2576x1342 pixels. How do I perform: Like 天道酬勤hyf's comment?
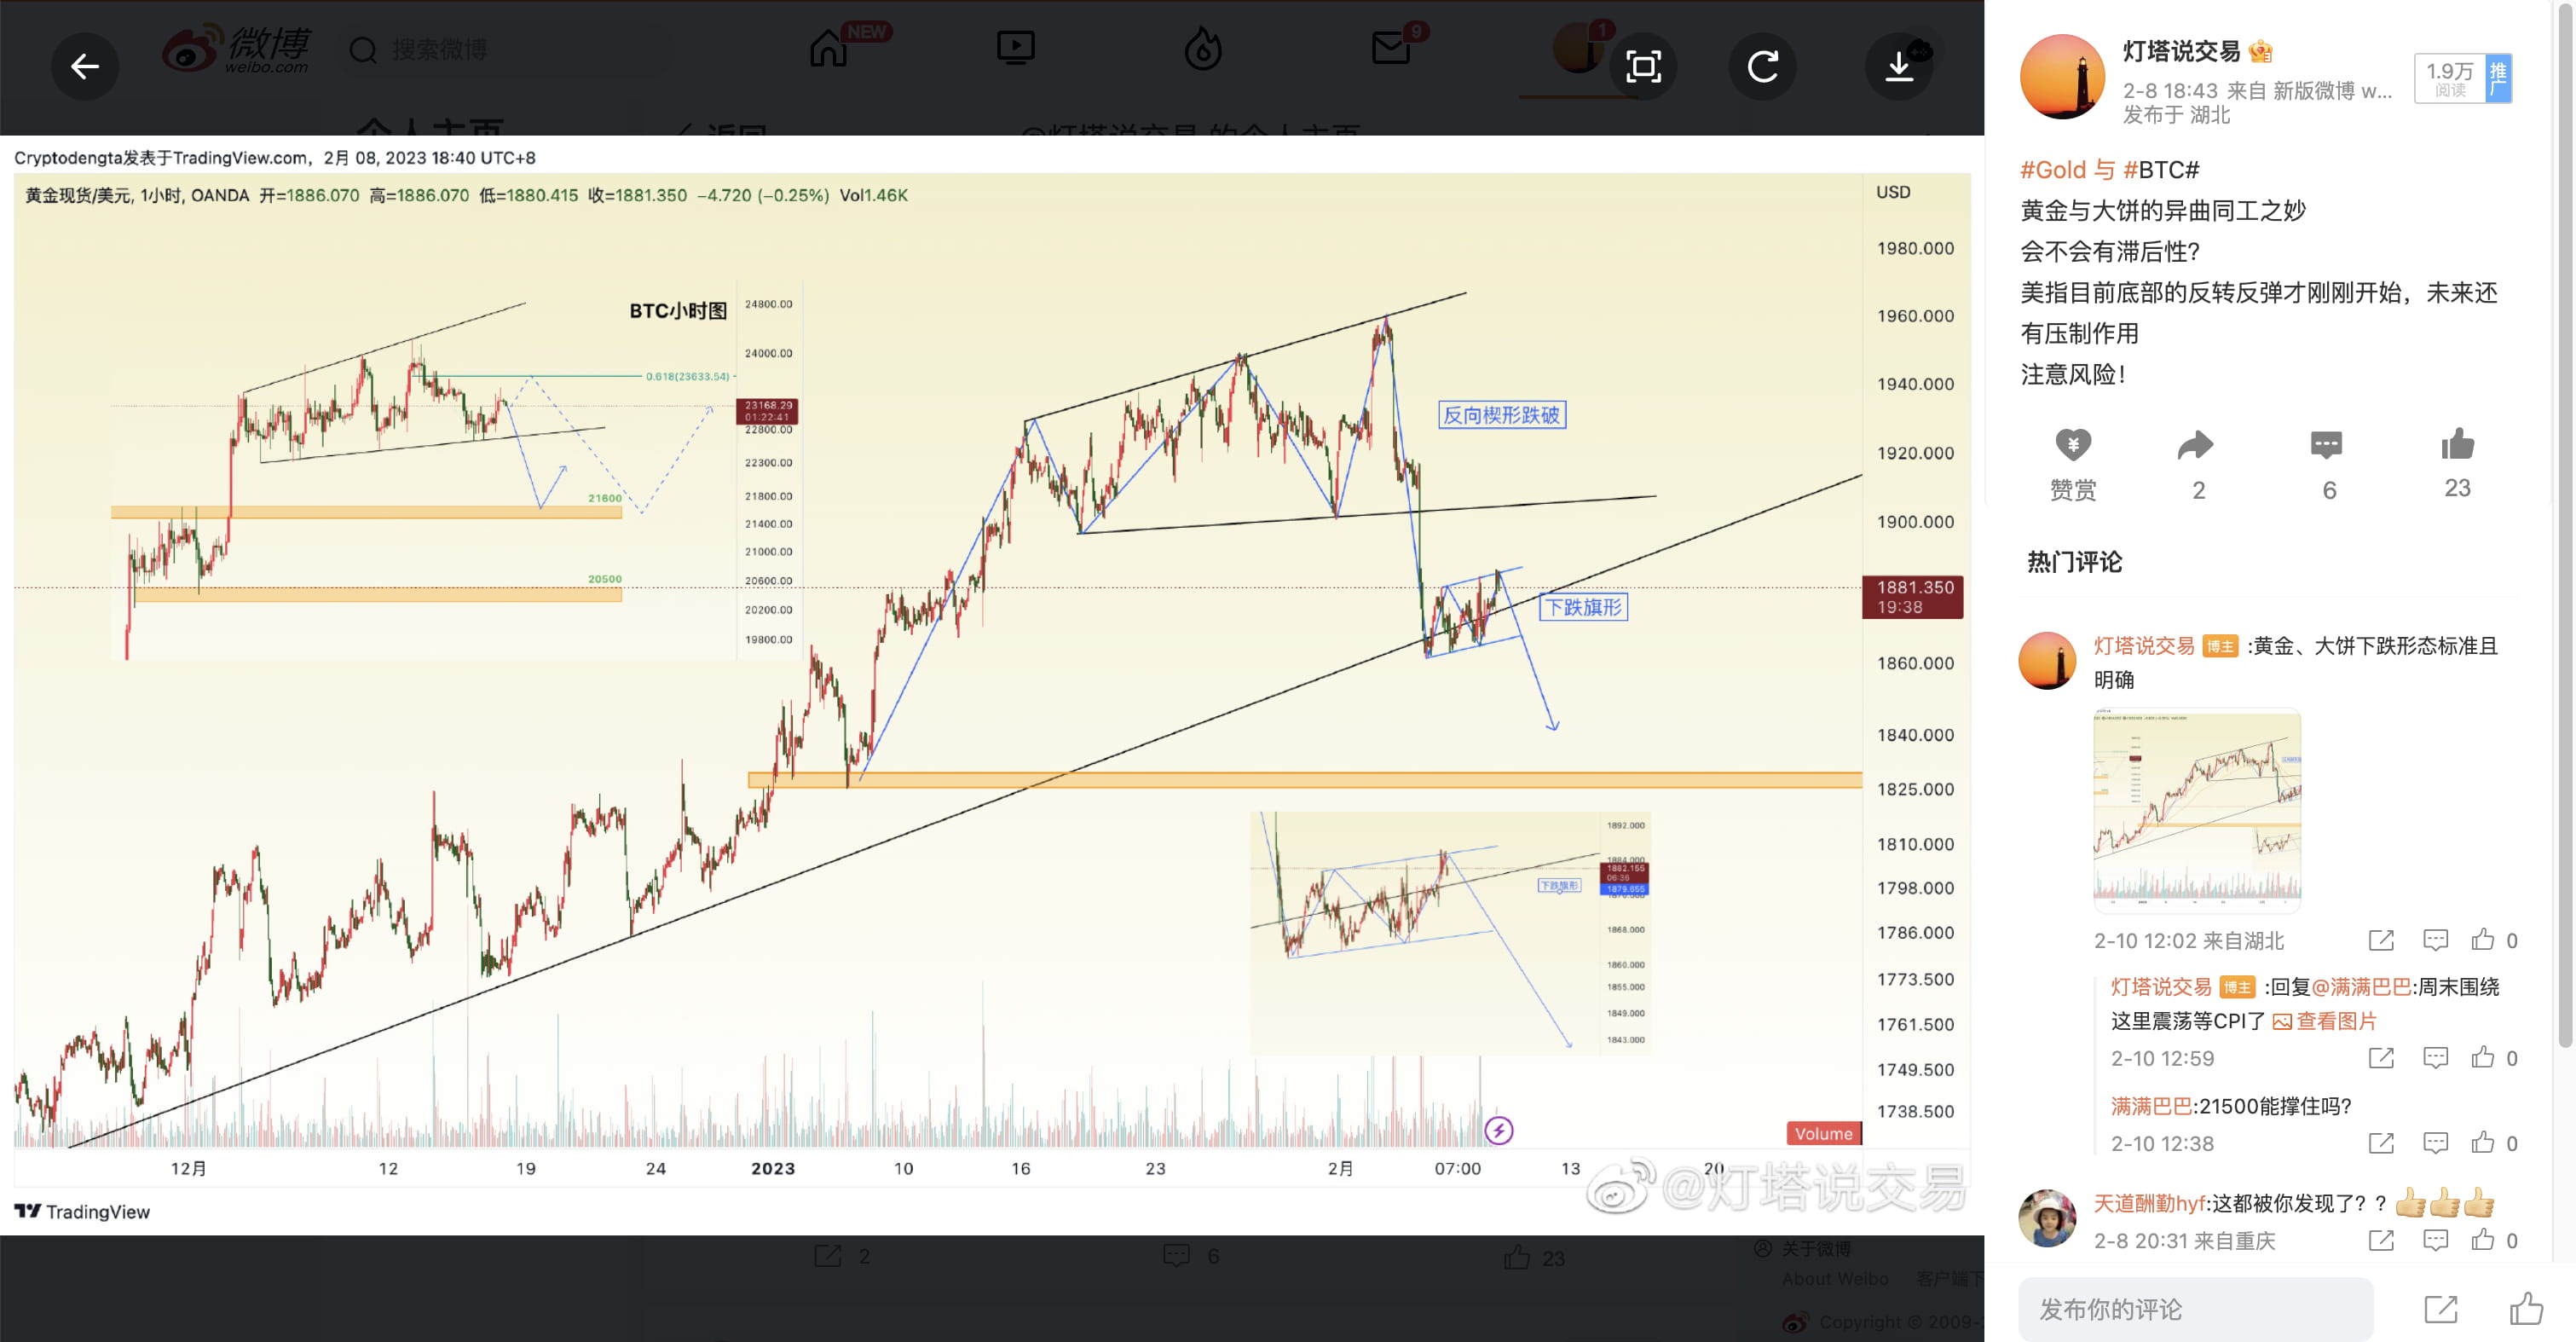click(x=2481, y=1240)
